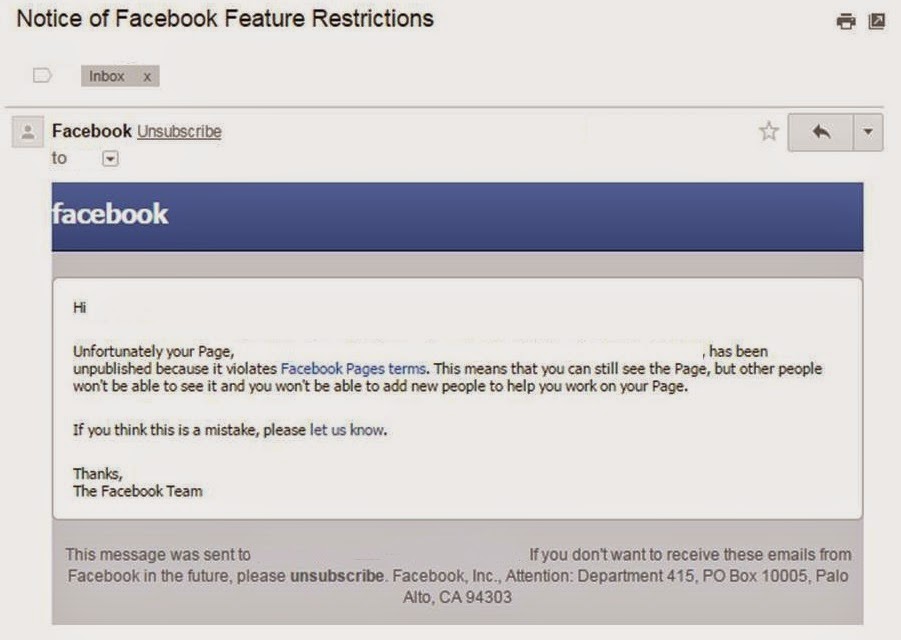Click the sender's avatar icon

[27, 132]
